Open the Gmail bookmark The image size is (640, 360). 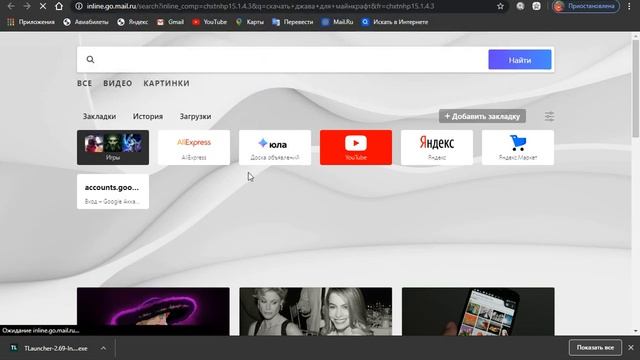click(171, 22)
